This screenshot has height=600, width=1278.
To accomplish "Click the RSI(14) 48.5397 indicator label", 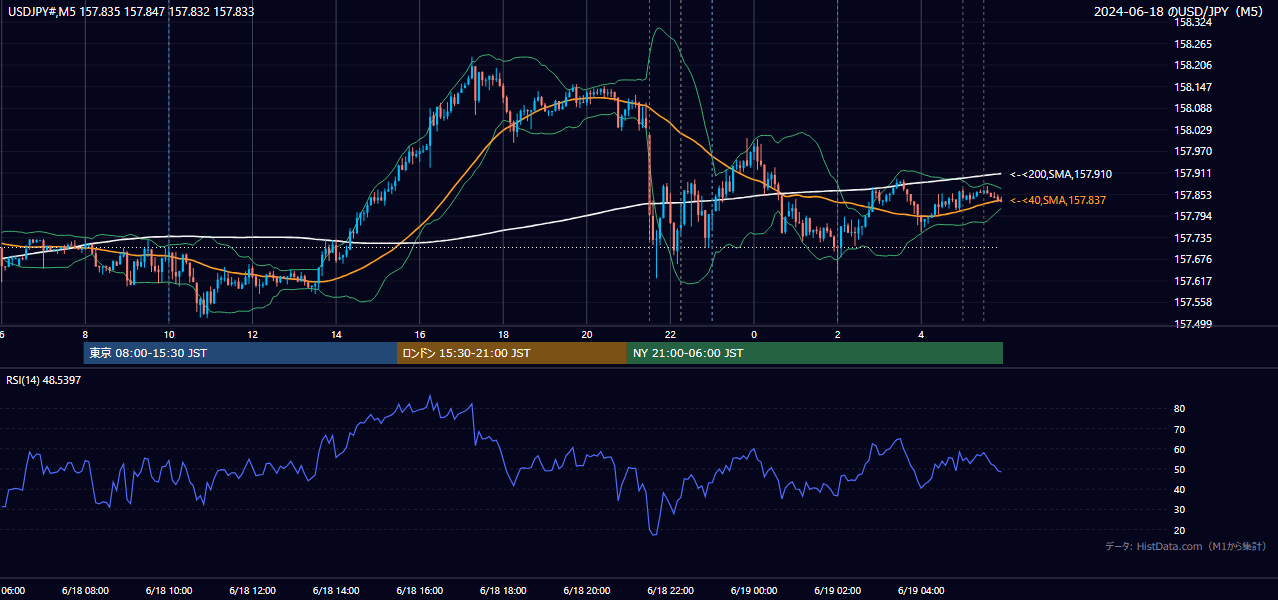I will (x=44, y=380).
